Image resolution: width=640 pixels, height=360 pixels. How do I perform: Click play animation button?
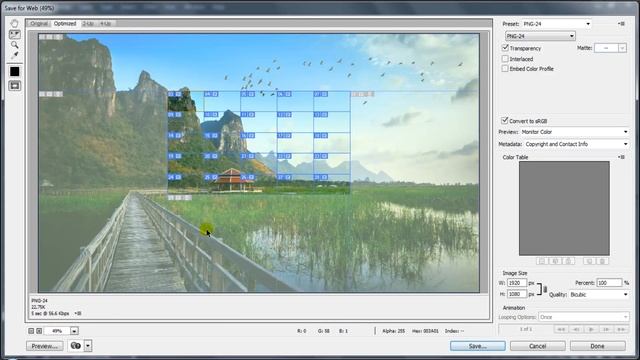coord(591,329)
